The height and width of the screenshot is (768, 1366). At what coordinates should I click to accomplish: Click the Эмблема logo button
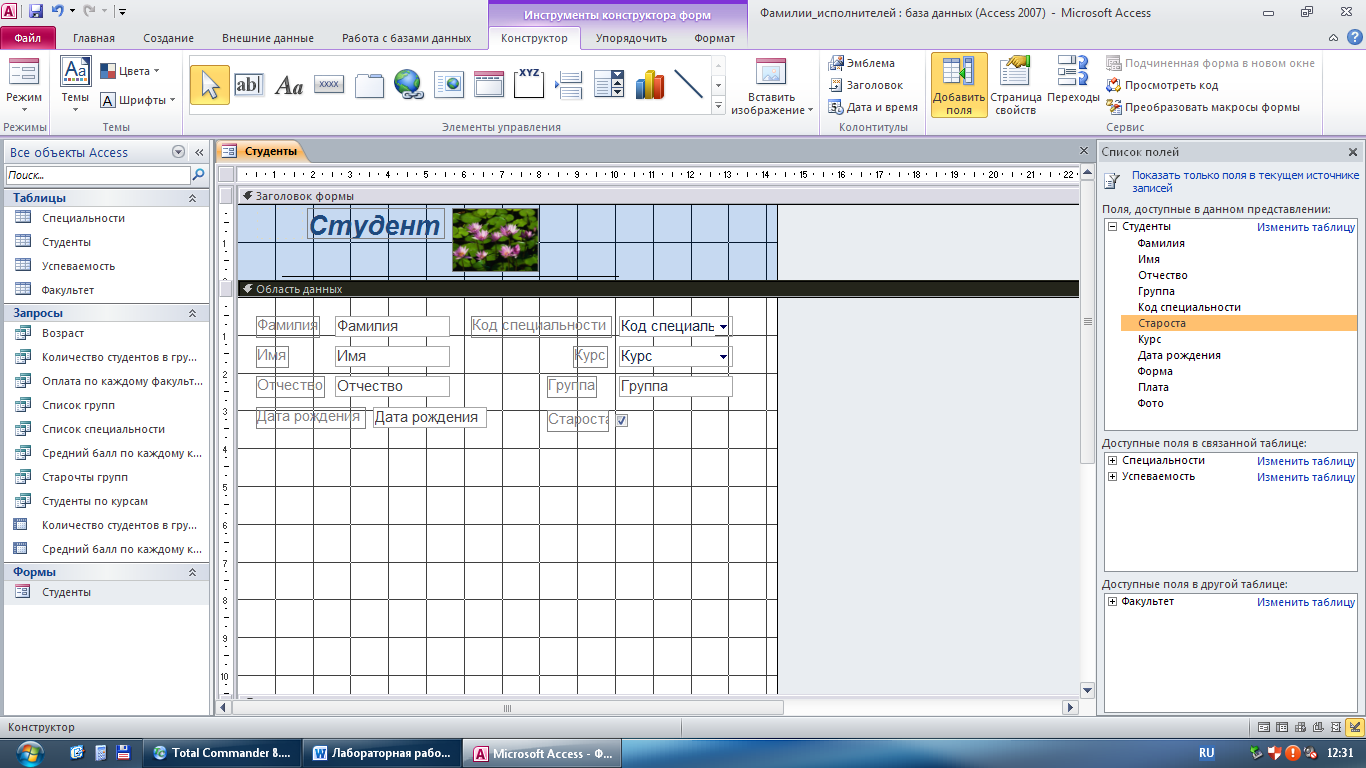click(x=862, y=63)
